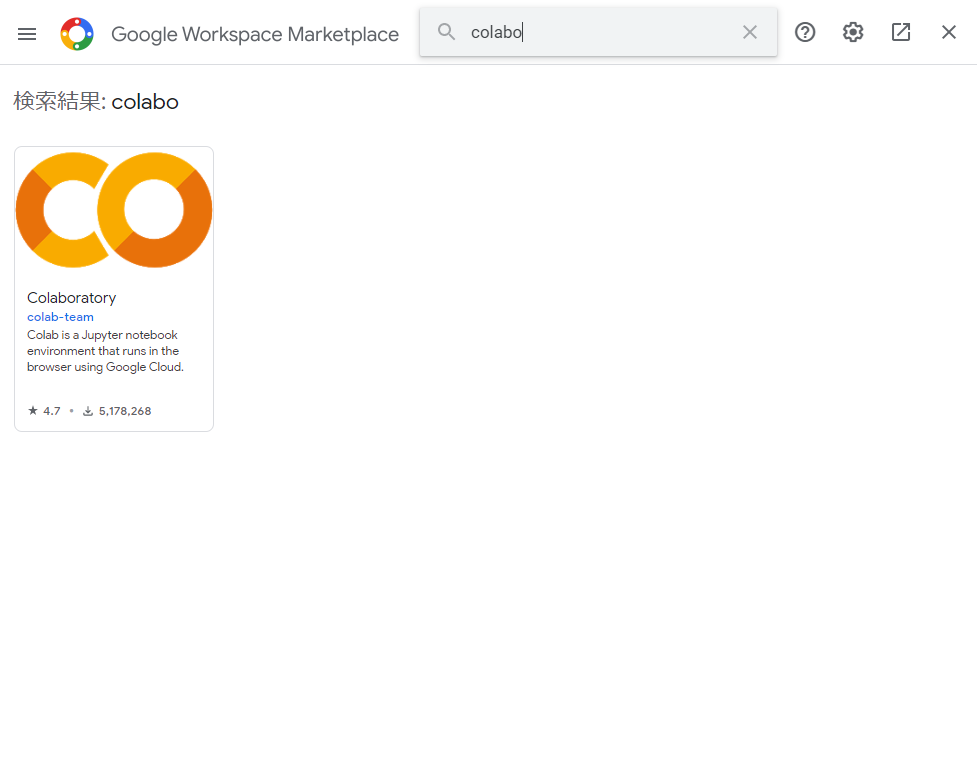Screen dimensions: 977x767
Task: Click the Colaboratory app title
Action: click(x=72, y=298)
